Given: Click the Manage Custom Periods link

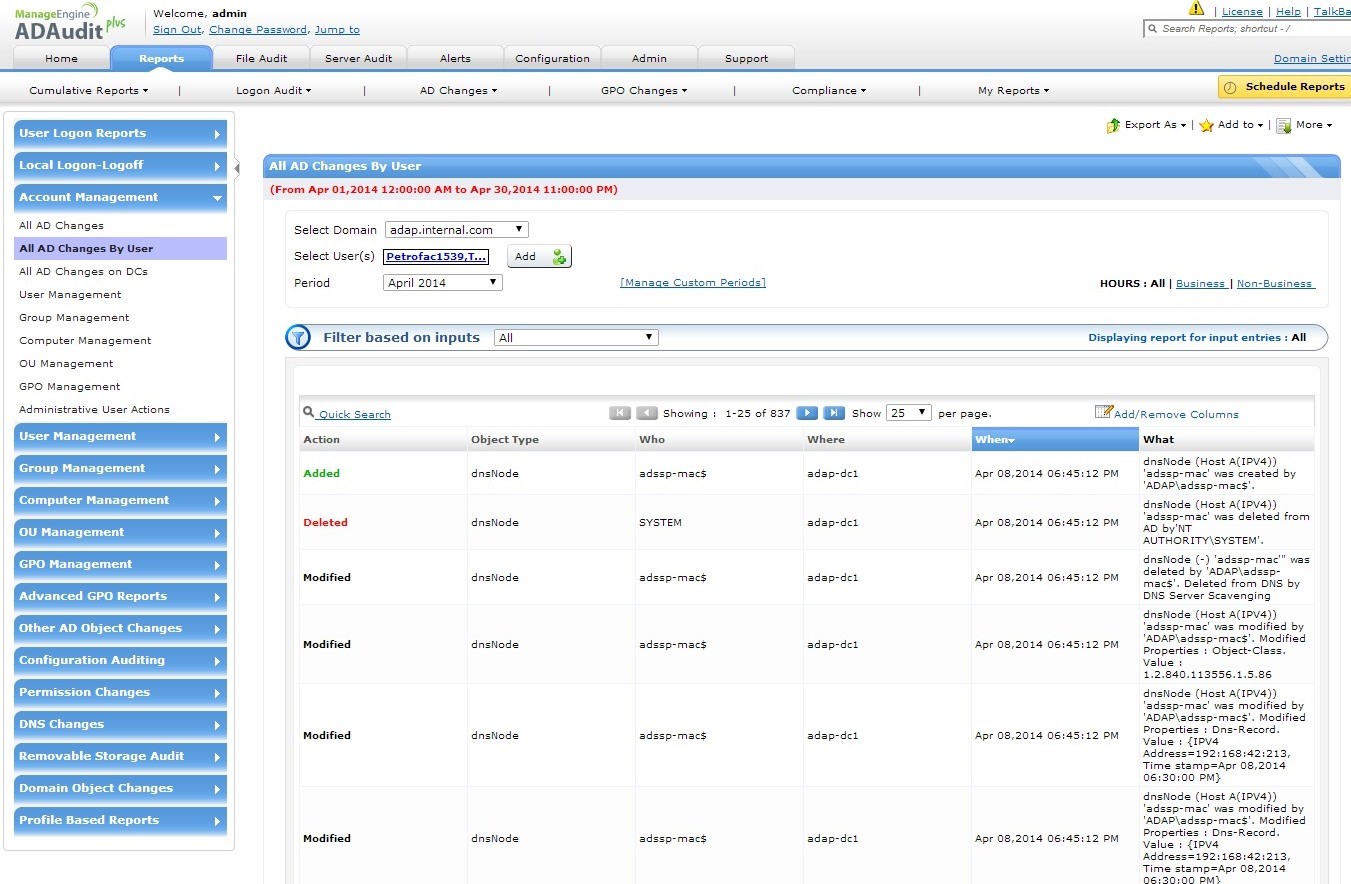Looking at the screenshot, I should point(693,282).
